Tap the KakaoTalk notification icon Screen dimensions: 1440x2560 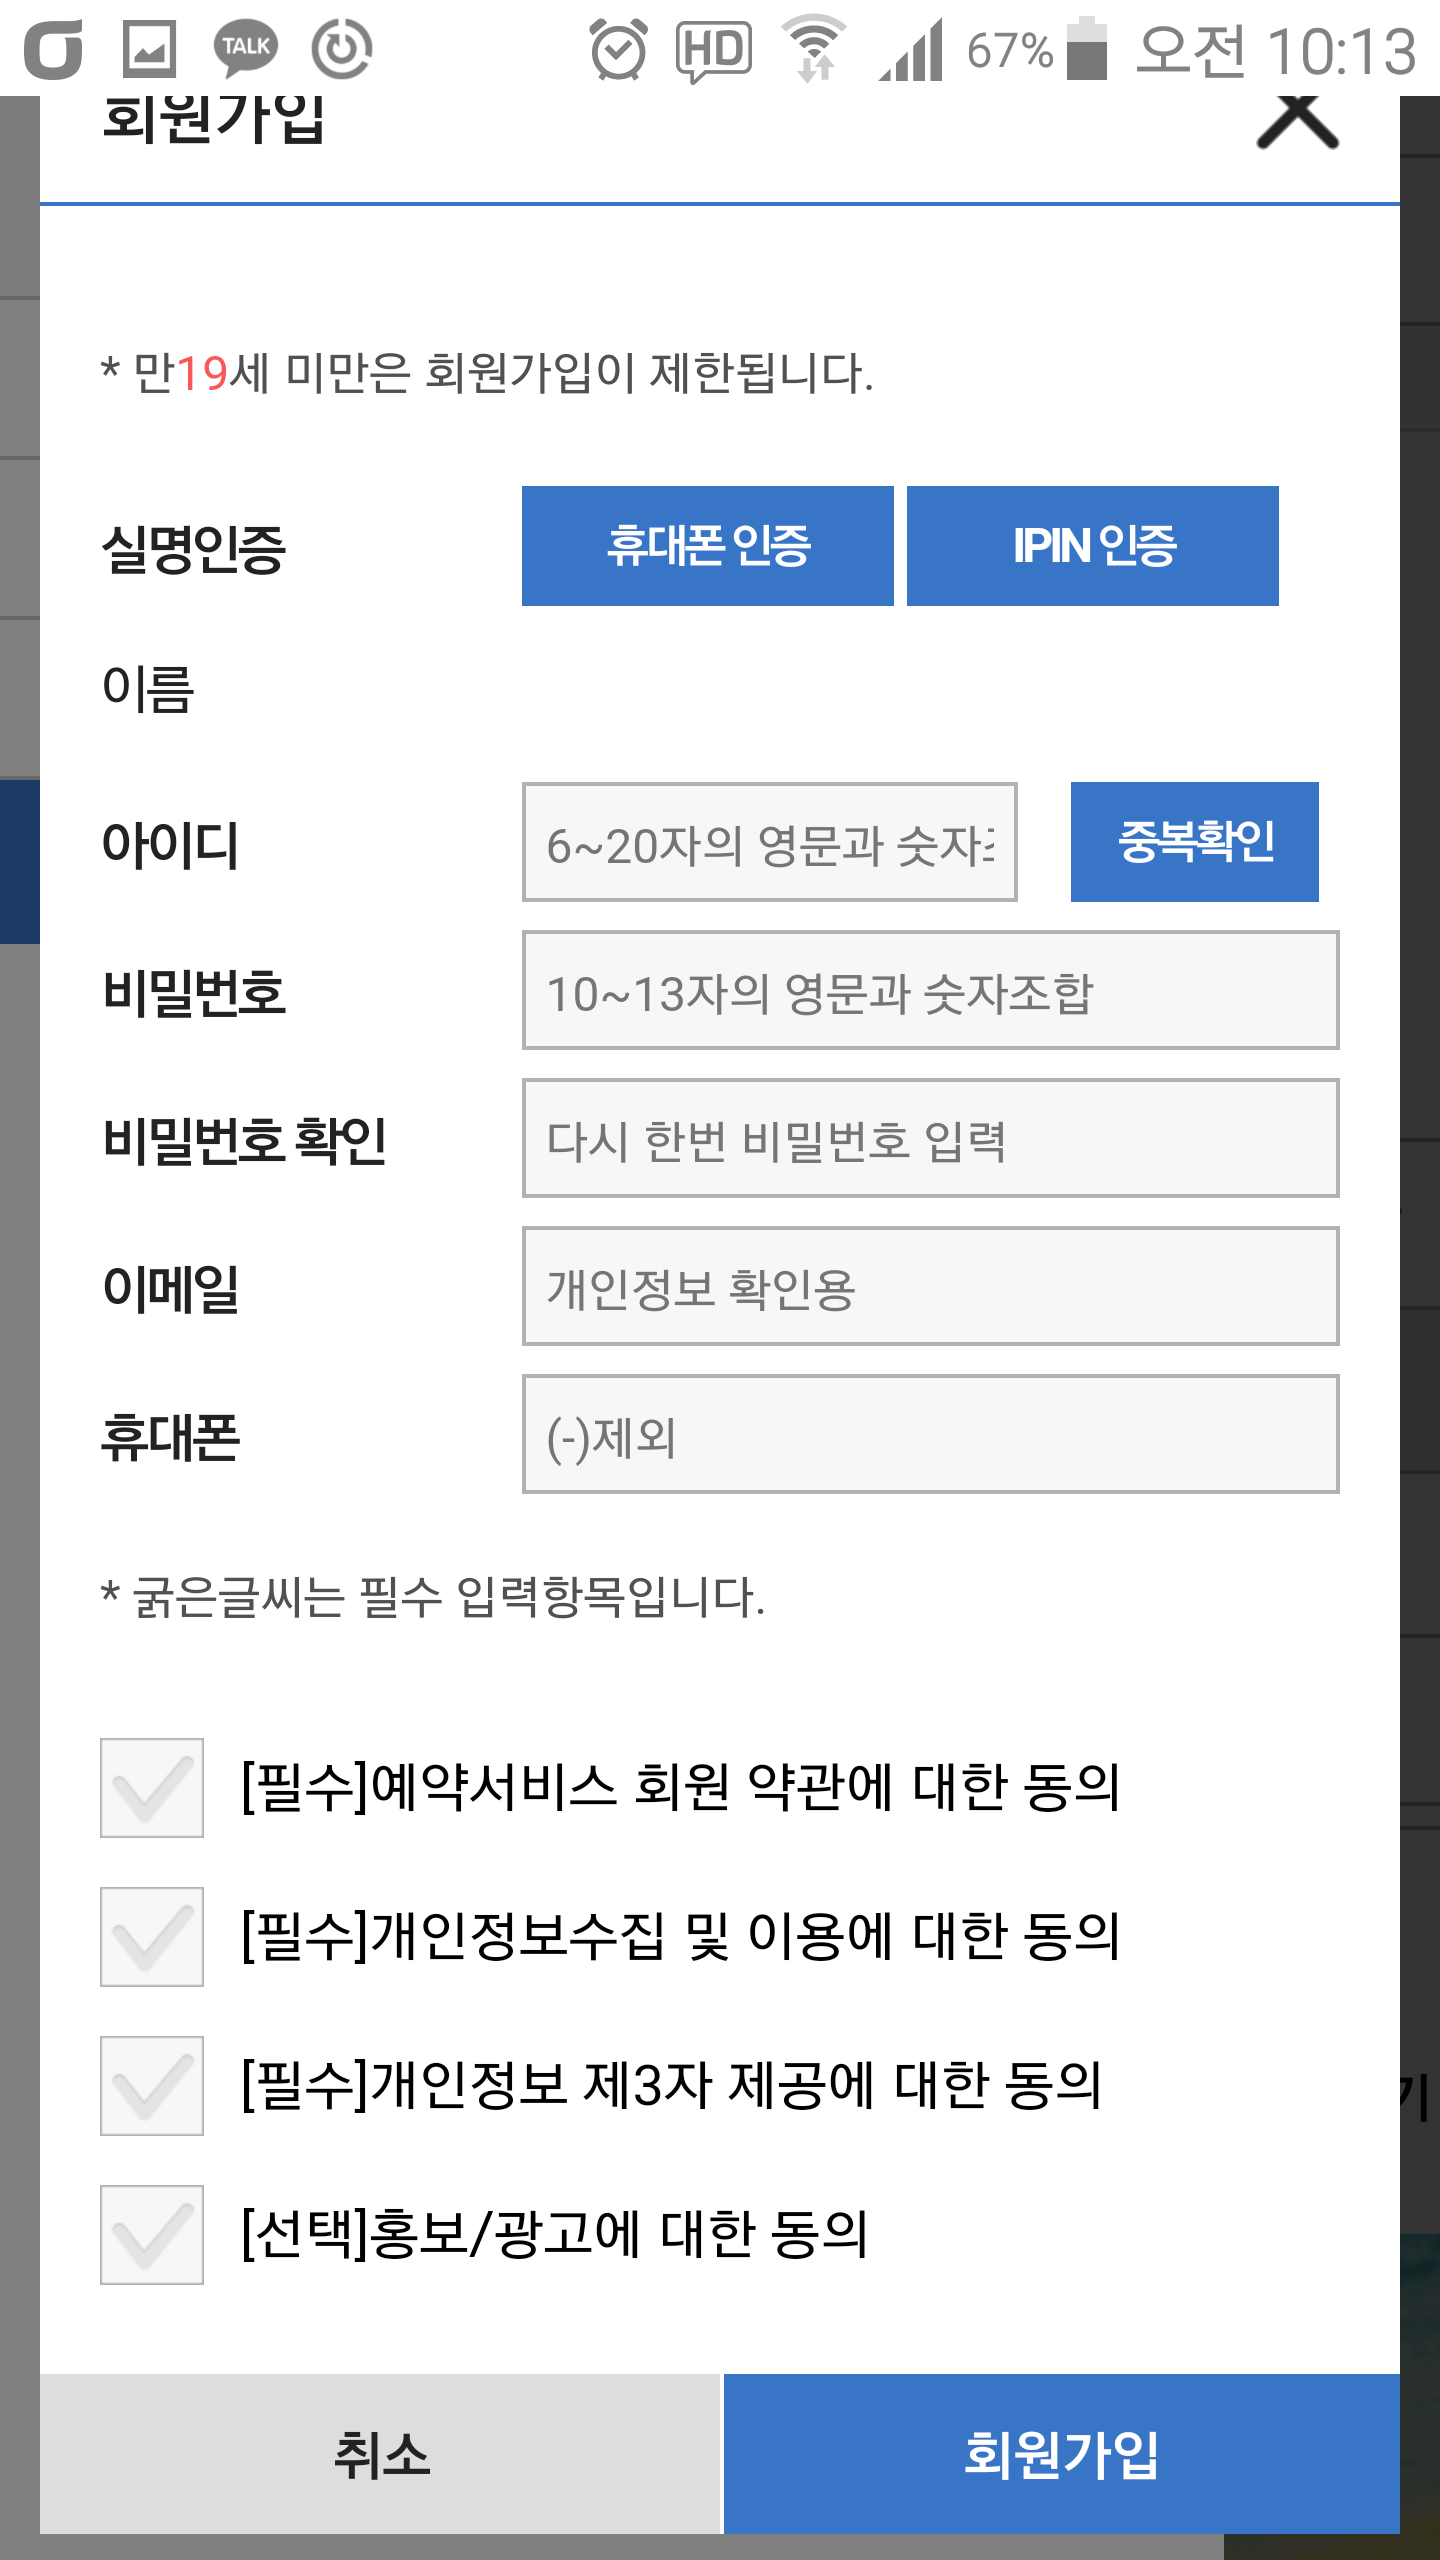pyautogui.click(x=245, y=48)
